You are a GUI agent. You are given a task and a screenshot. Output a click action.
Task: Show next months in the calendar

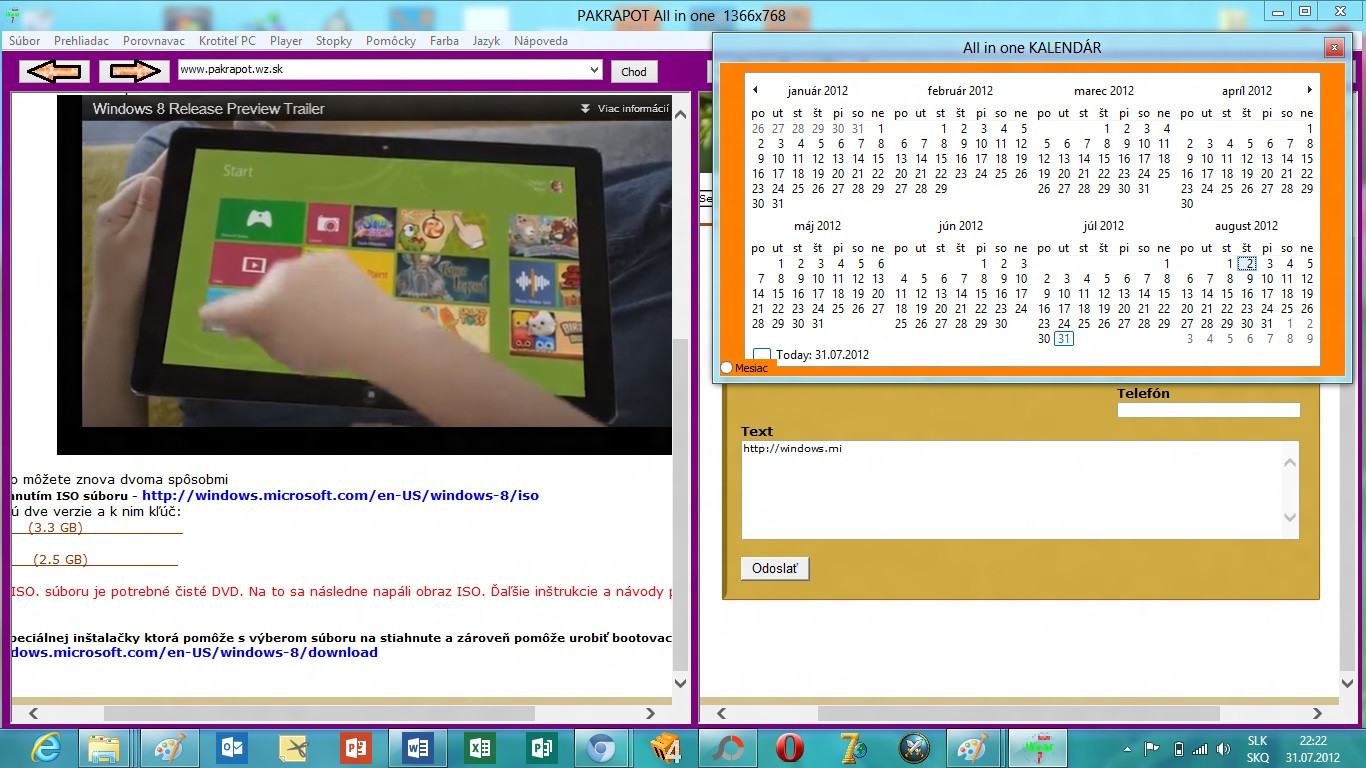click(1309, 90)
